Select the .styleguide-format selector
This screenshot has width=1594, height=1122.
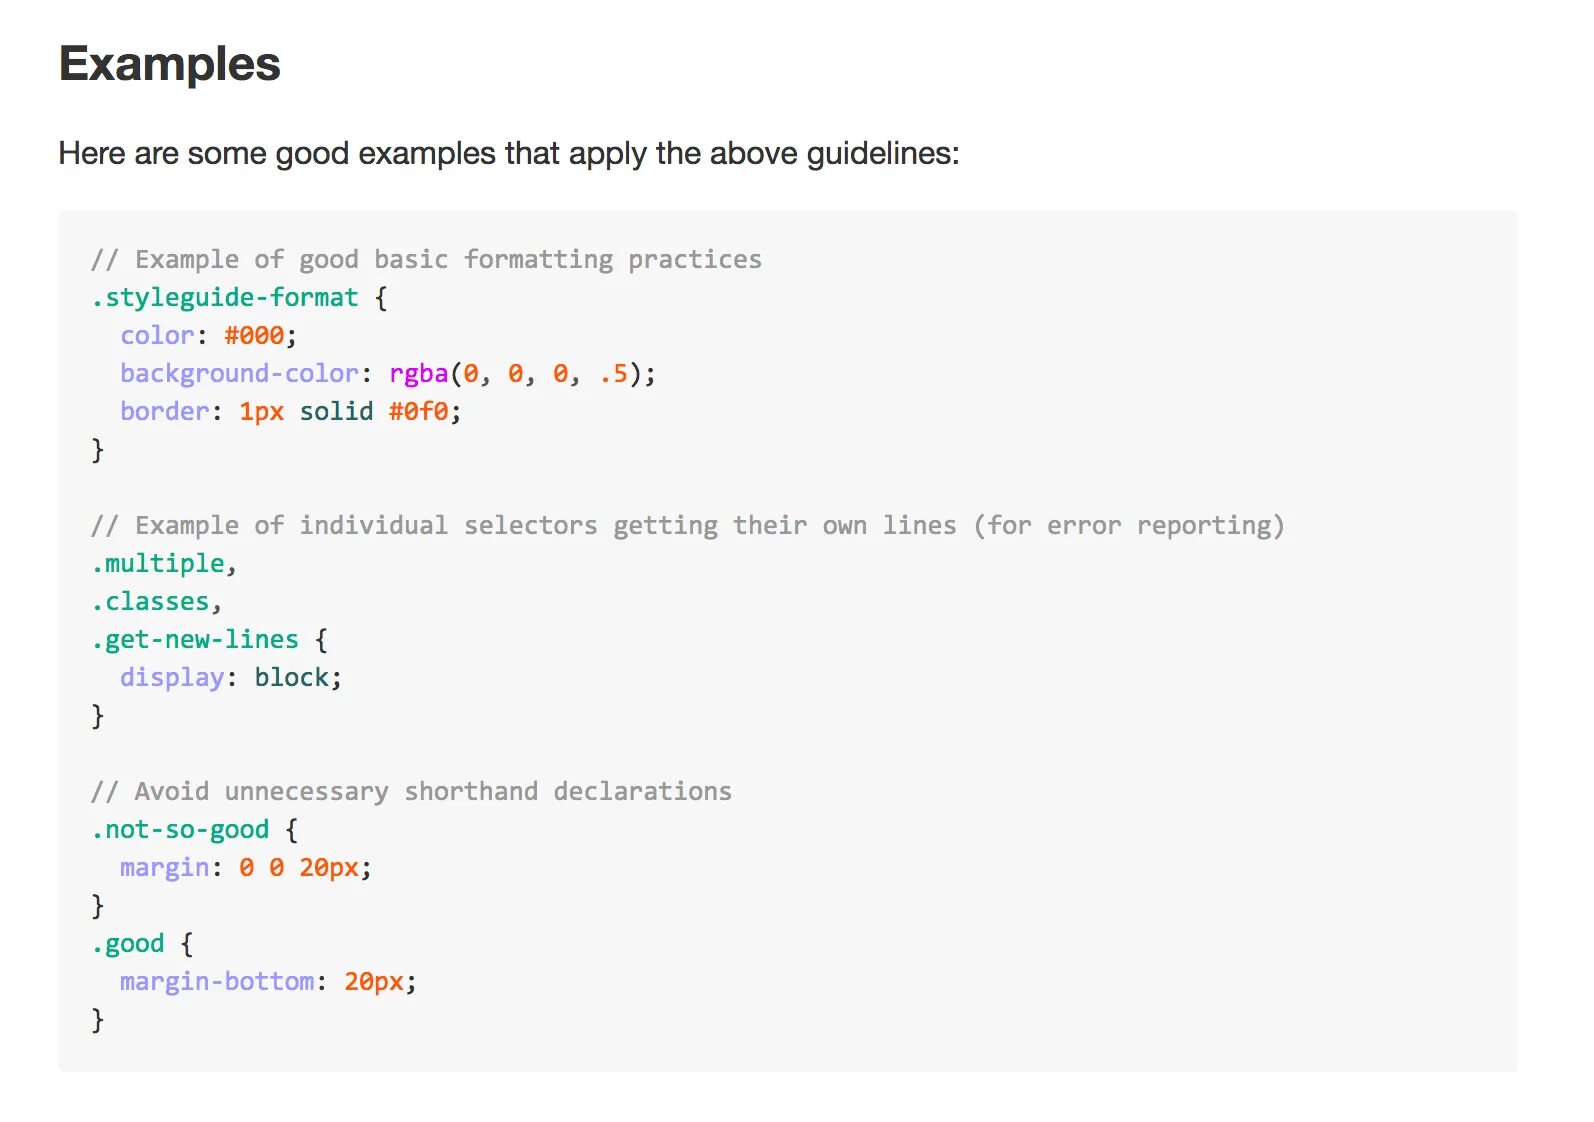tap(225, 298)
